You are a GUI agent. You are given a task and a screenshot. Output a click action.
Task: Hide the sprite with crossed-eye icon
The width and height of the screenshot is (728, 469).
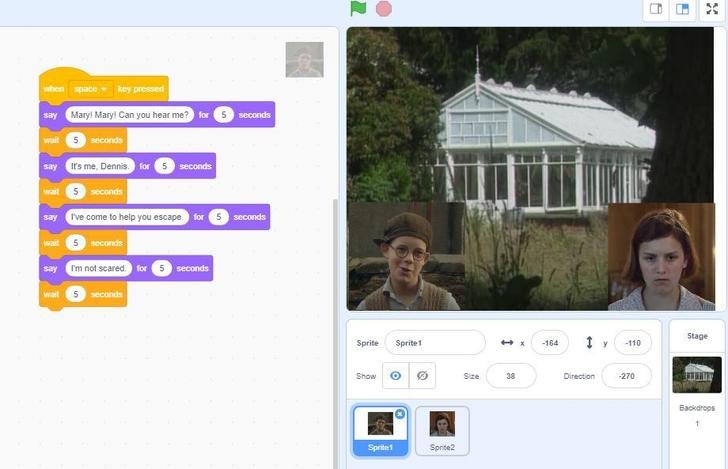422,376
